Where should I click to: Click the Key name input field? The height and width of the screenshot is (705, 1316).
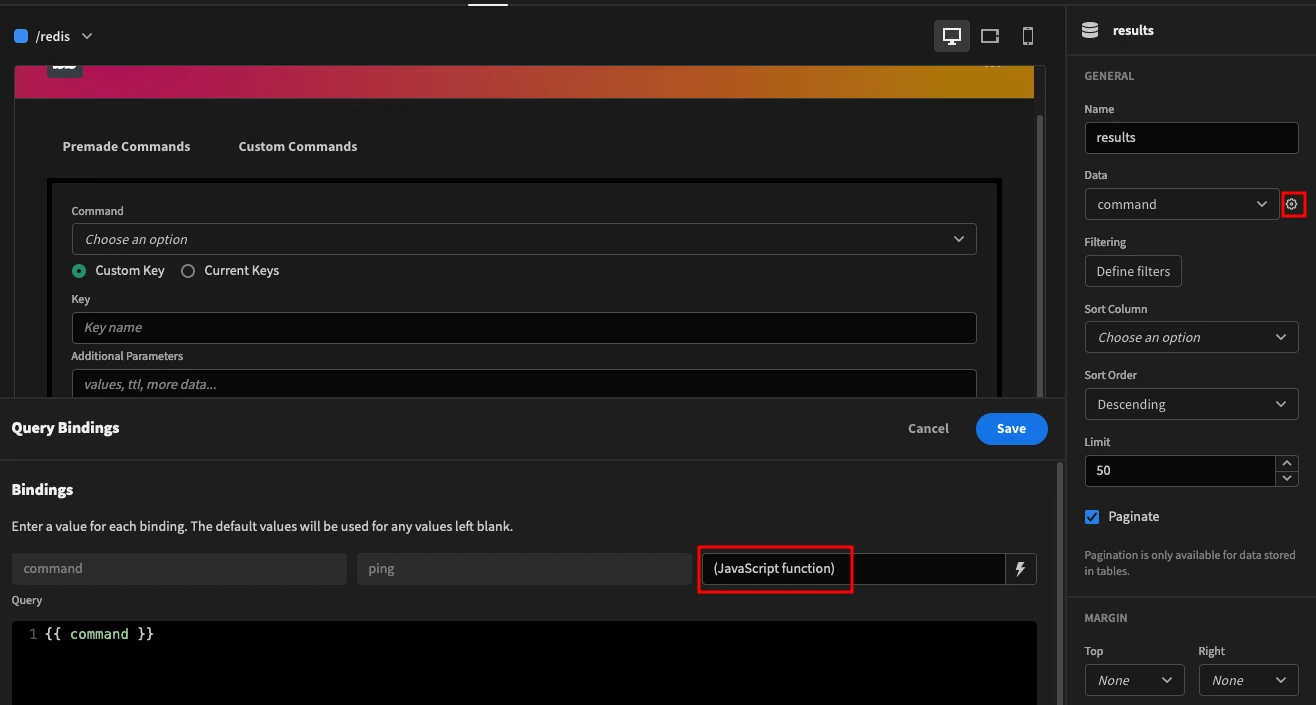pos(524,328)
